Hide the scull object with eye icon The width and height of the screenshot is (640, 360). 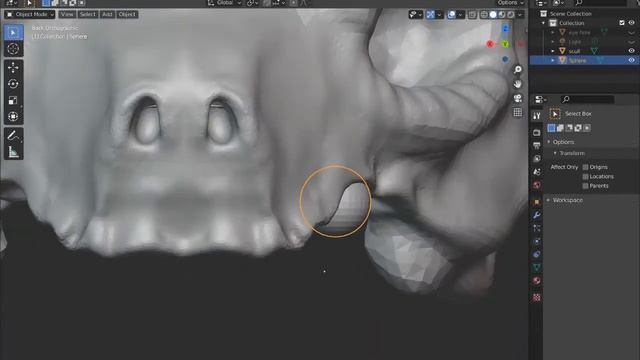(631, 51)
